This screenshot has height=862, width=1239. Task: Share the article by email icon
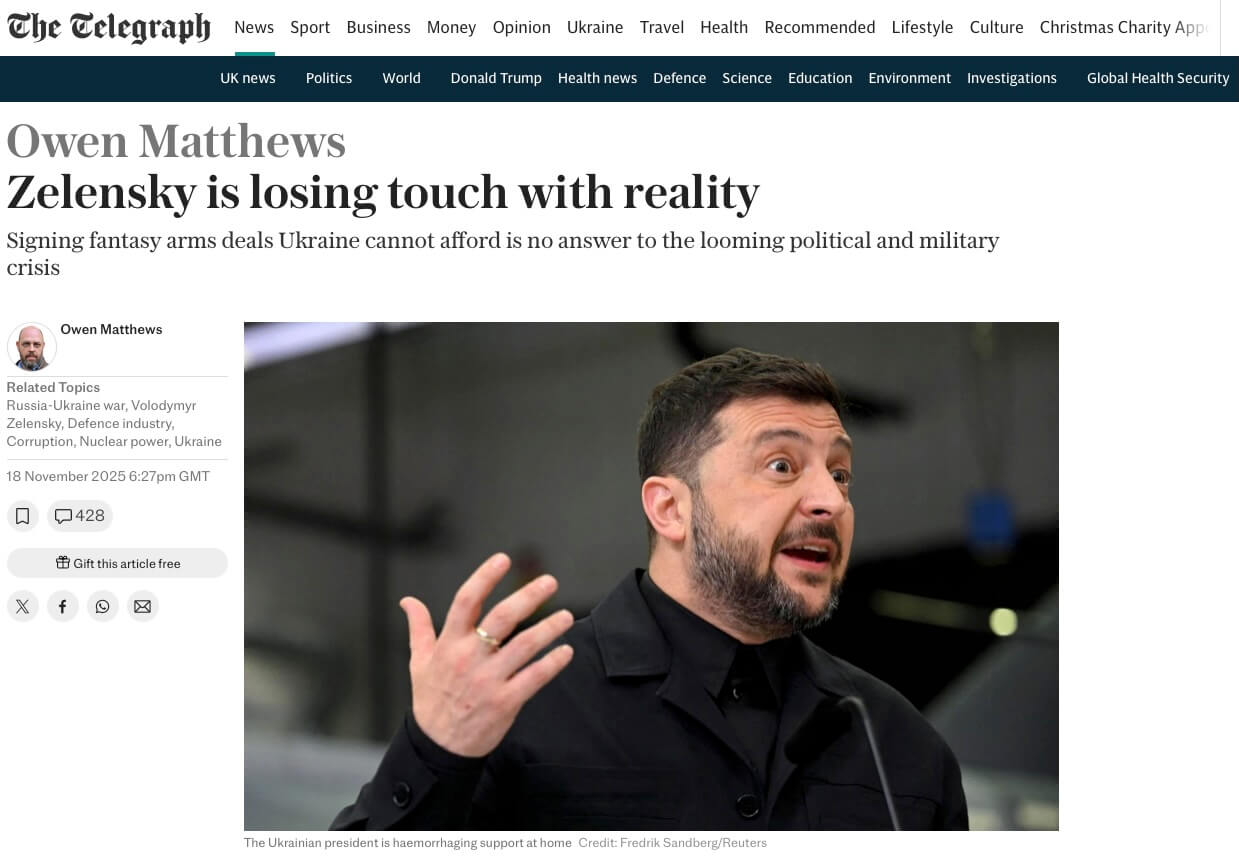click(143, 606)
